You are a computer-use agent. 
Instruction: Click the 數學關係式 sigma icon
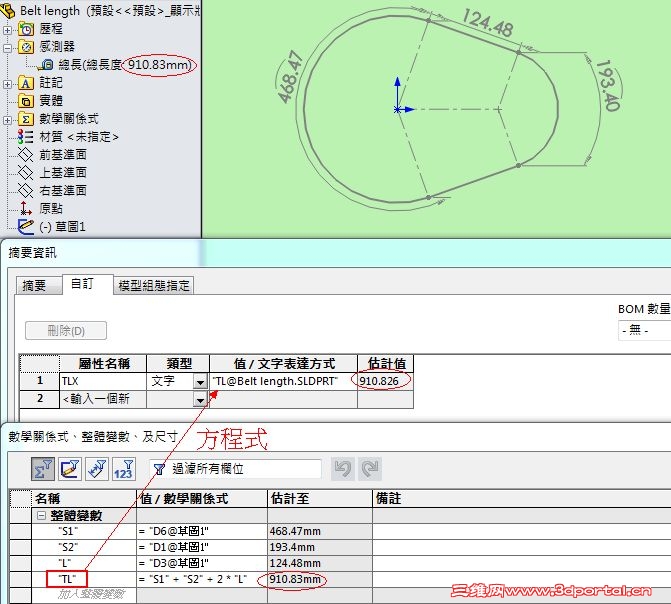[x=26, y=119]
